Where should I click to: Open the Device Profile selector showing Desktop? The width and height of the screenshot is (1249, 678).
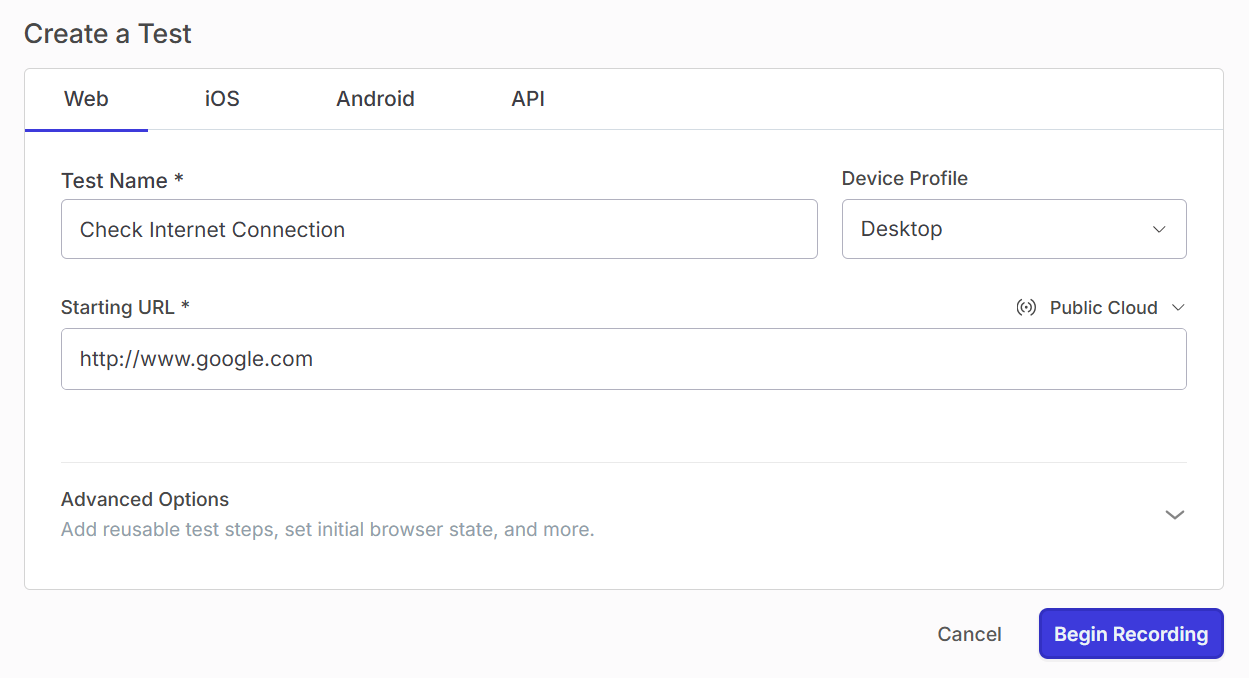[x=1014, y=229]
